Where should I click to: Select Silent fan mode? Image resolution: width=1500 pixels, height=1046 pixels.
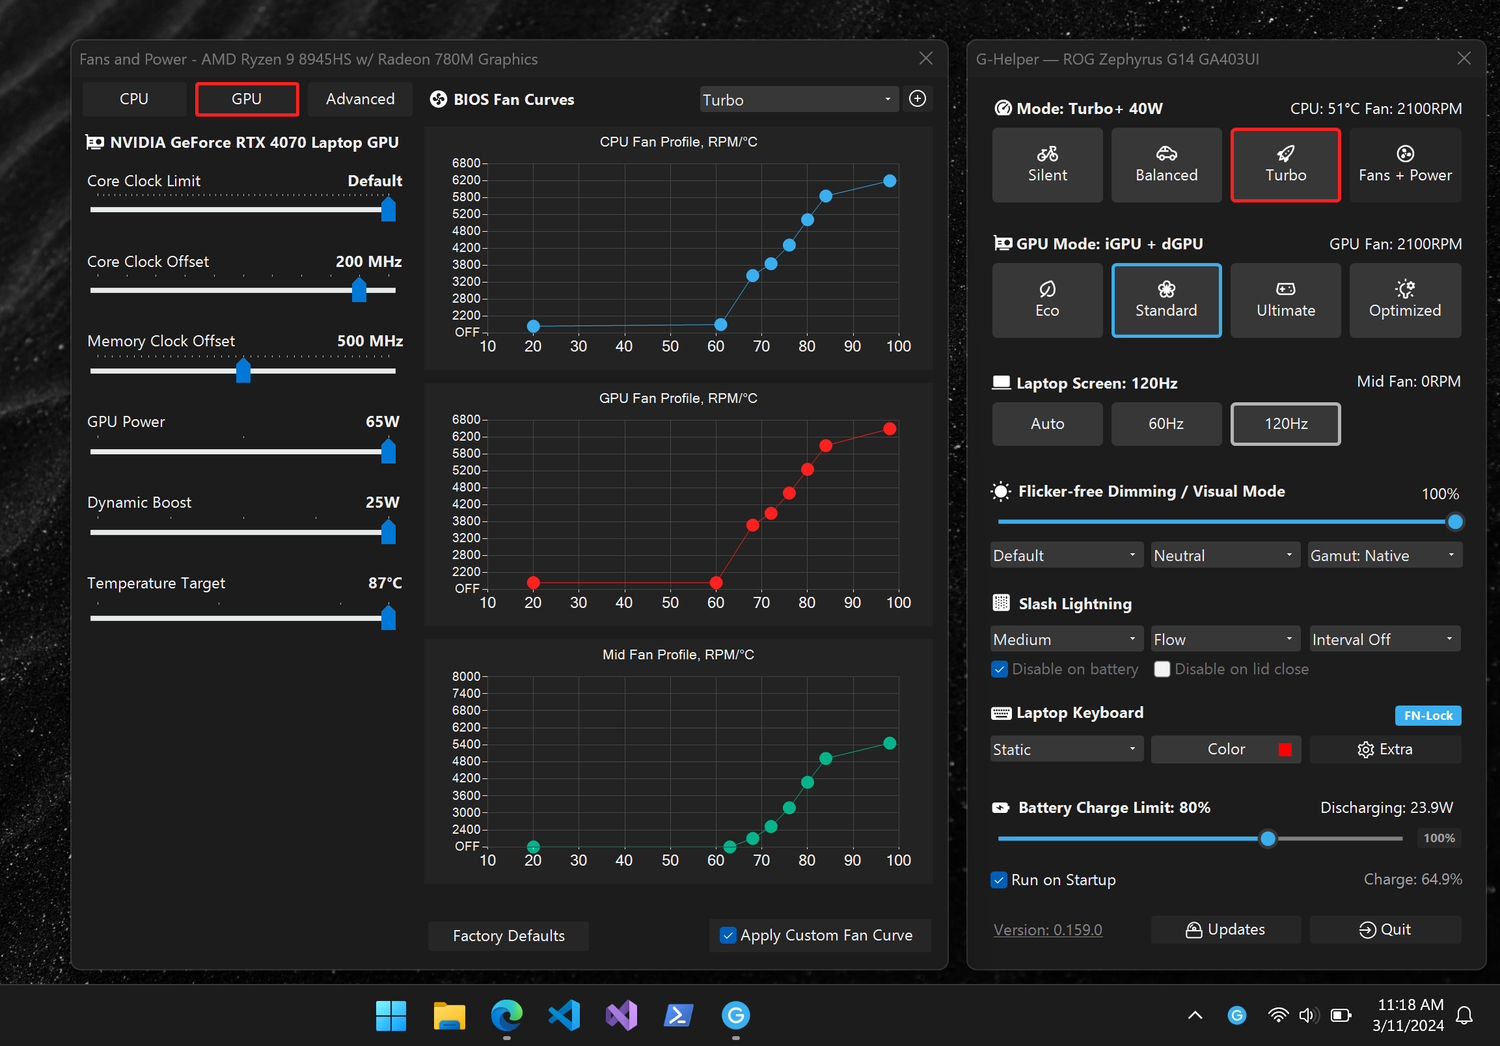tap(1047, 164)
